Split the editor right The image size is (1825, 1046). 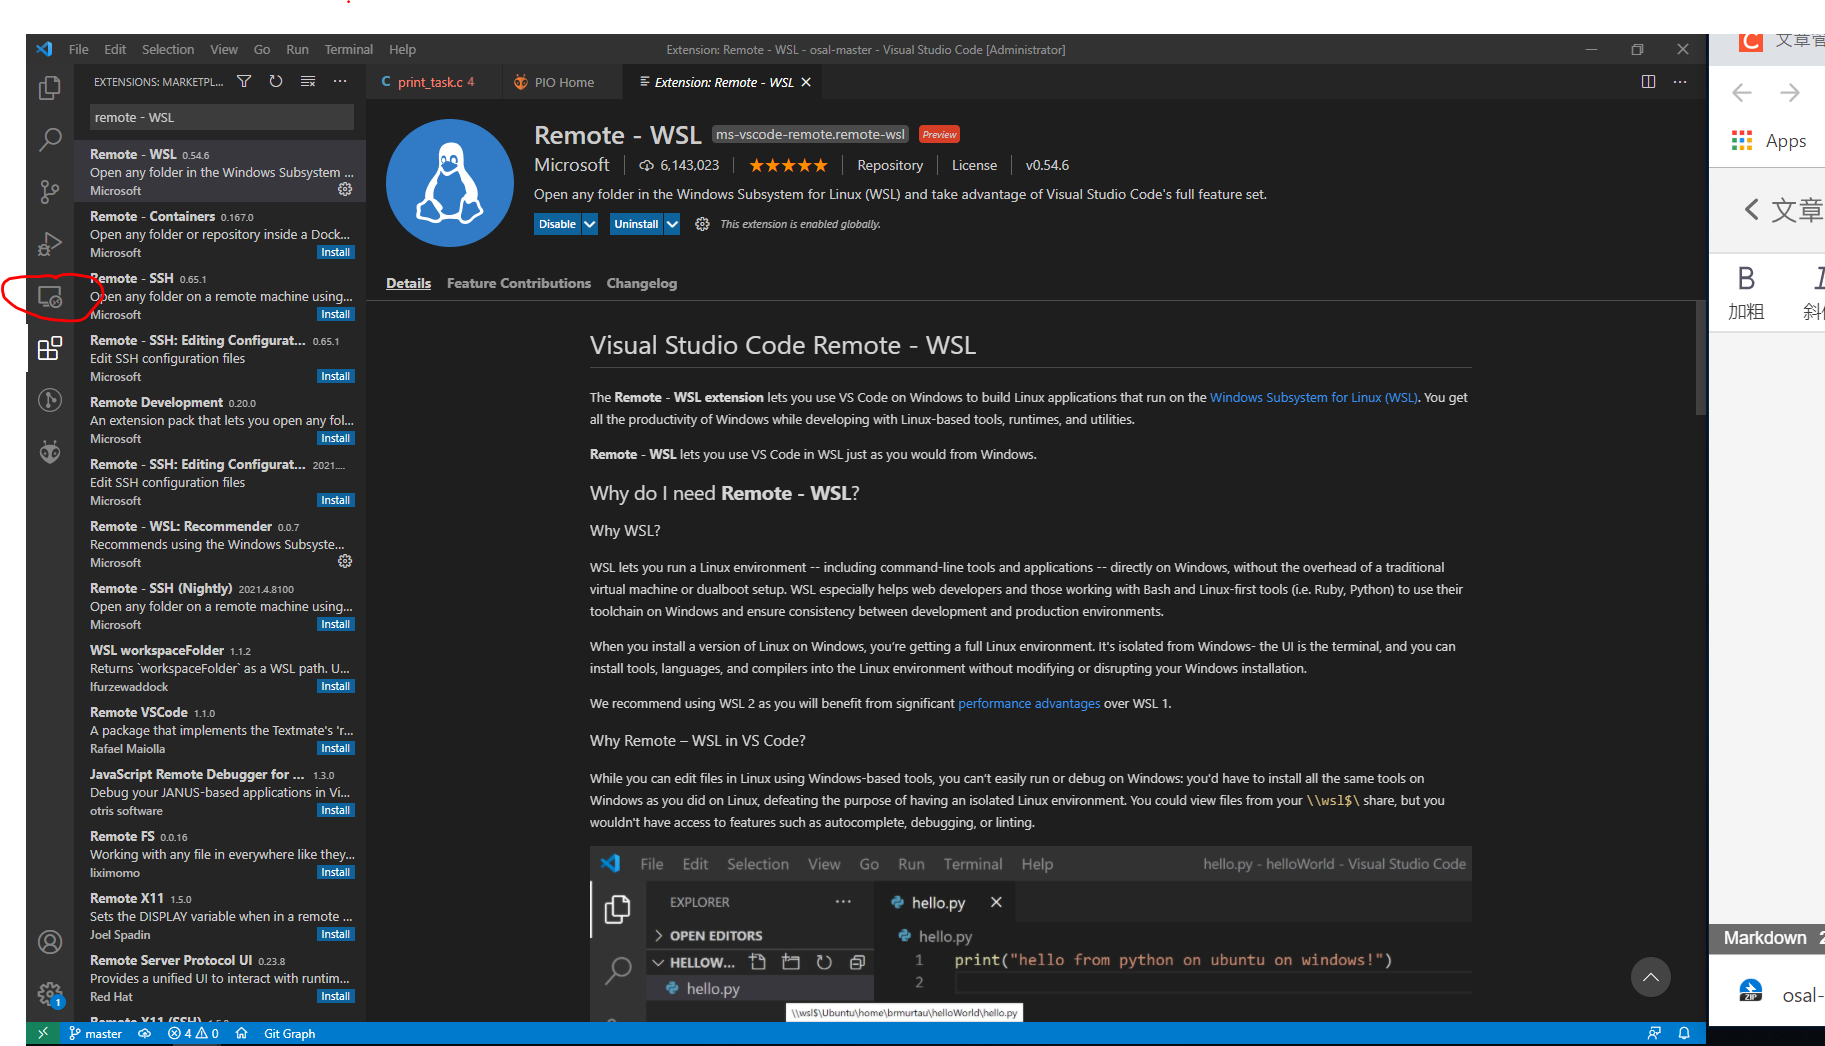click(x=1648, y=82)
